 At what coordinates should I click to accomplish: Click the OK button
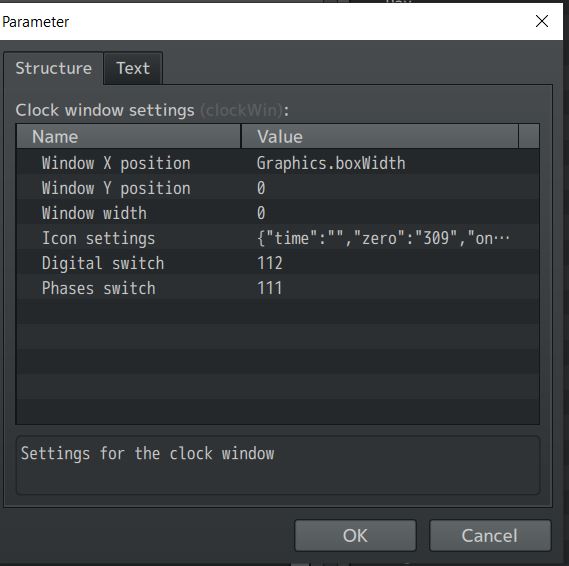pyautogui.click(x=355, y=536)
